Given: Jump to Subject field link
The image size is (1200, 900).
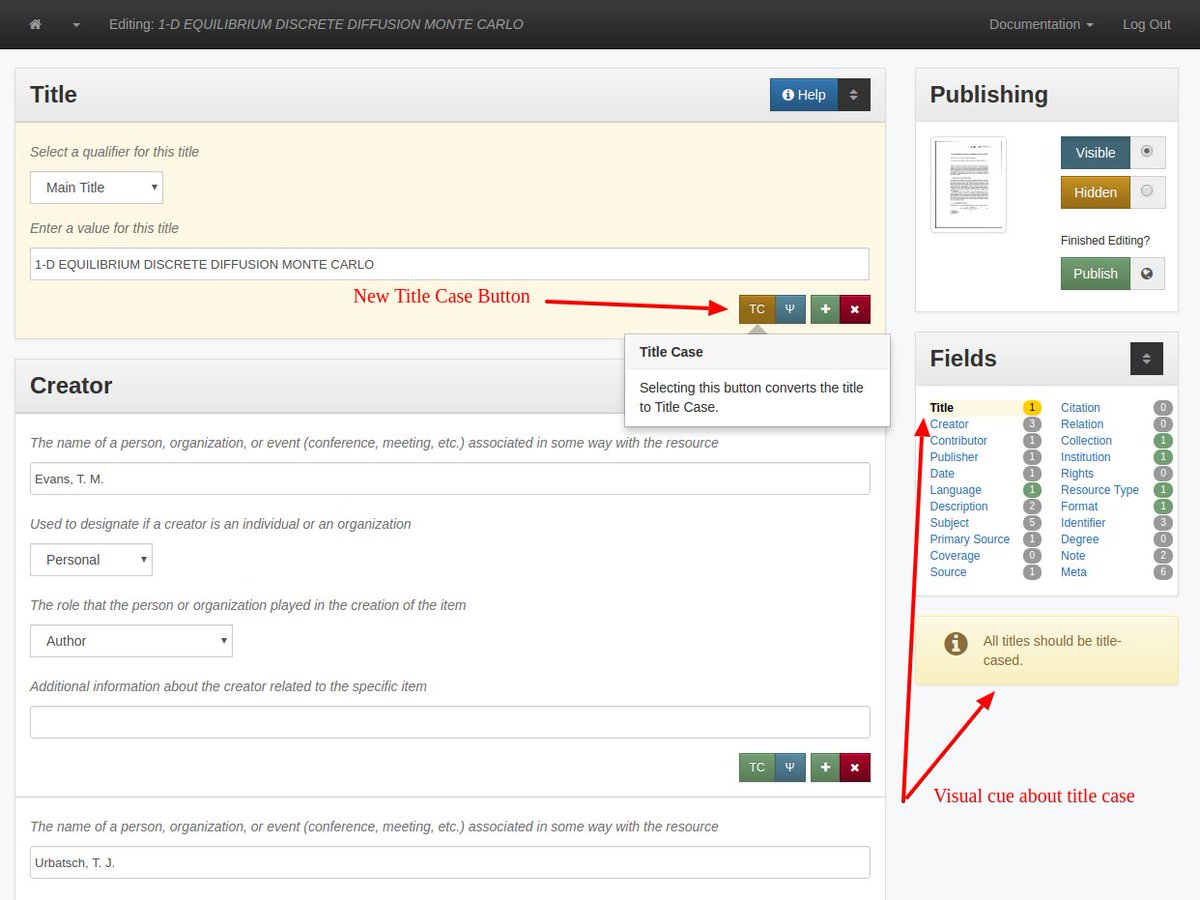Looking at the screenshot, I should (949, 523).
